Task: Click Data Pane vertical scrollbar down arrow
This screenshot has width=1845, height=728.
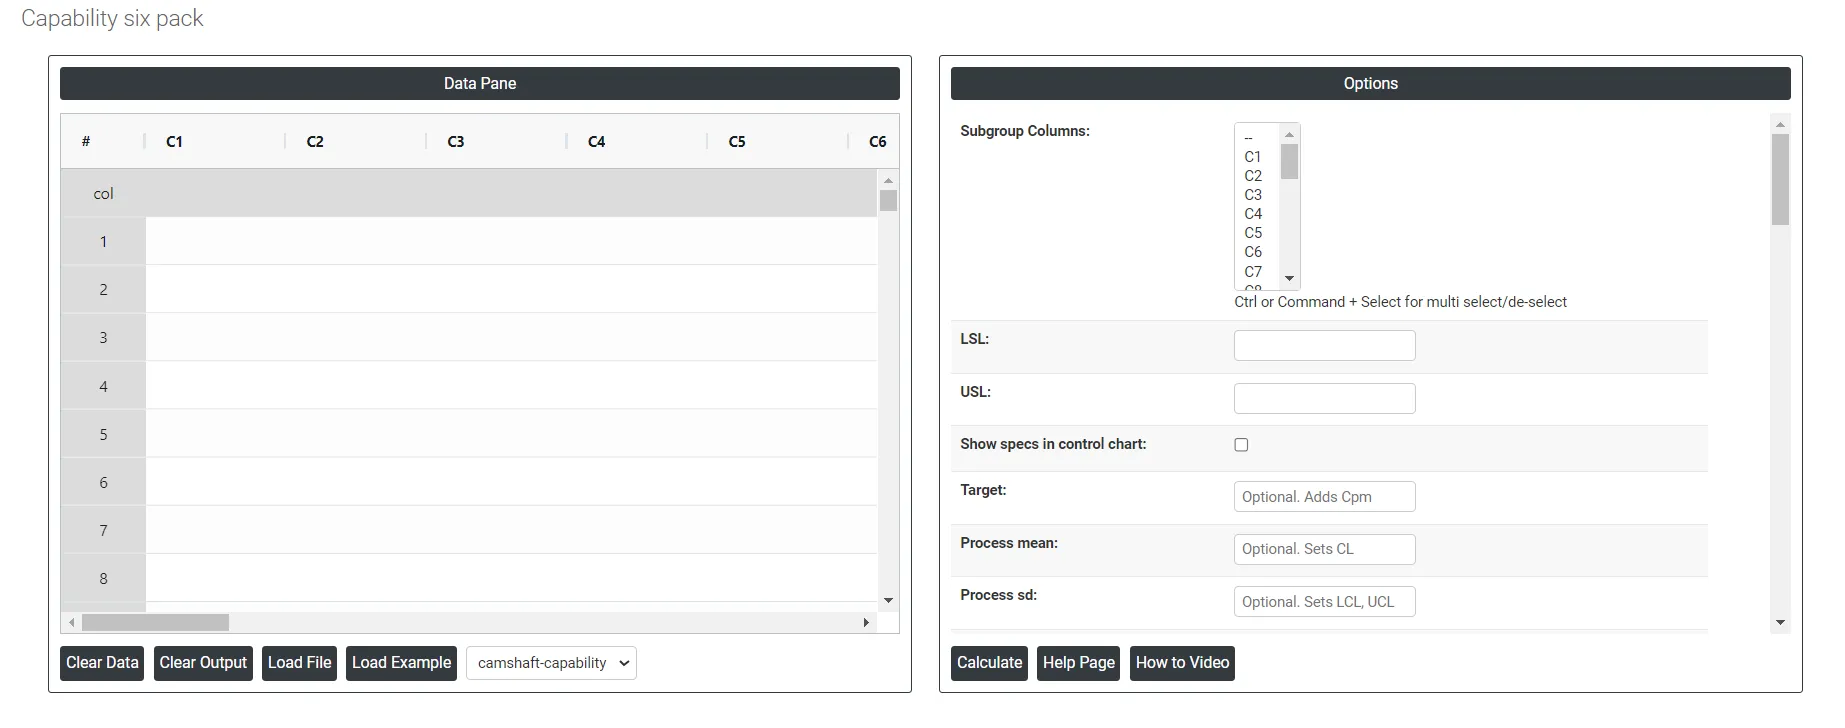Action: (888, 601)
